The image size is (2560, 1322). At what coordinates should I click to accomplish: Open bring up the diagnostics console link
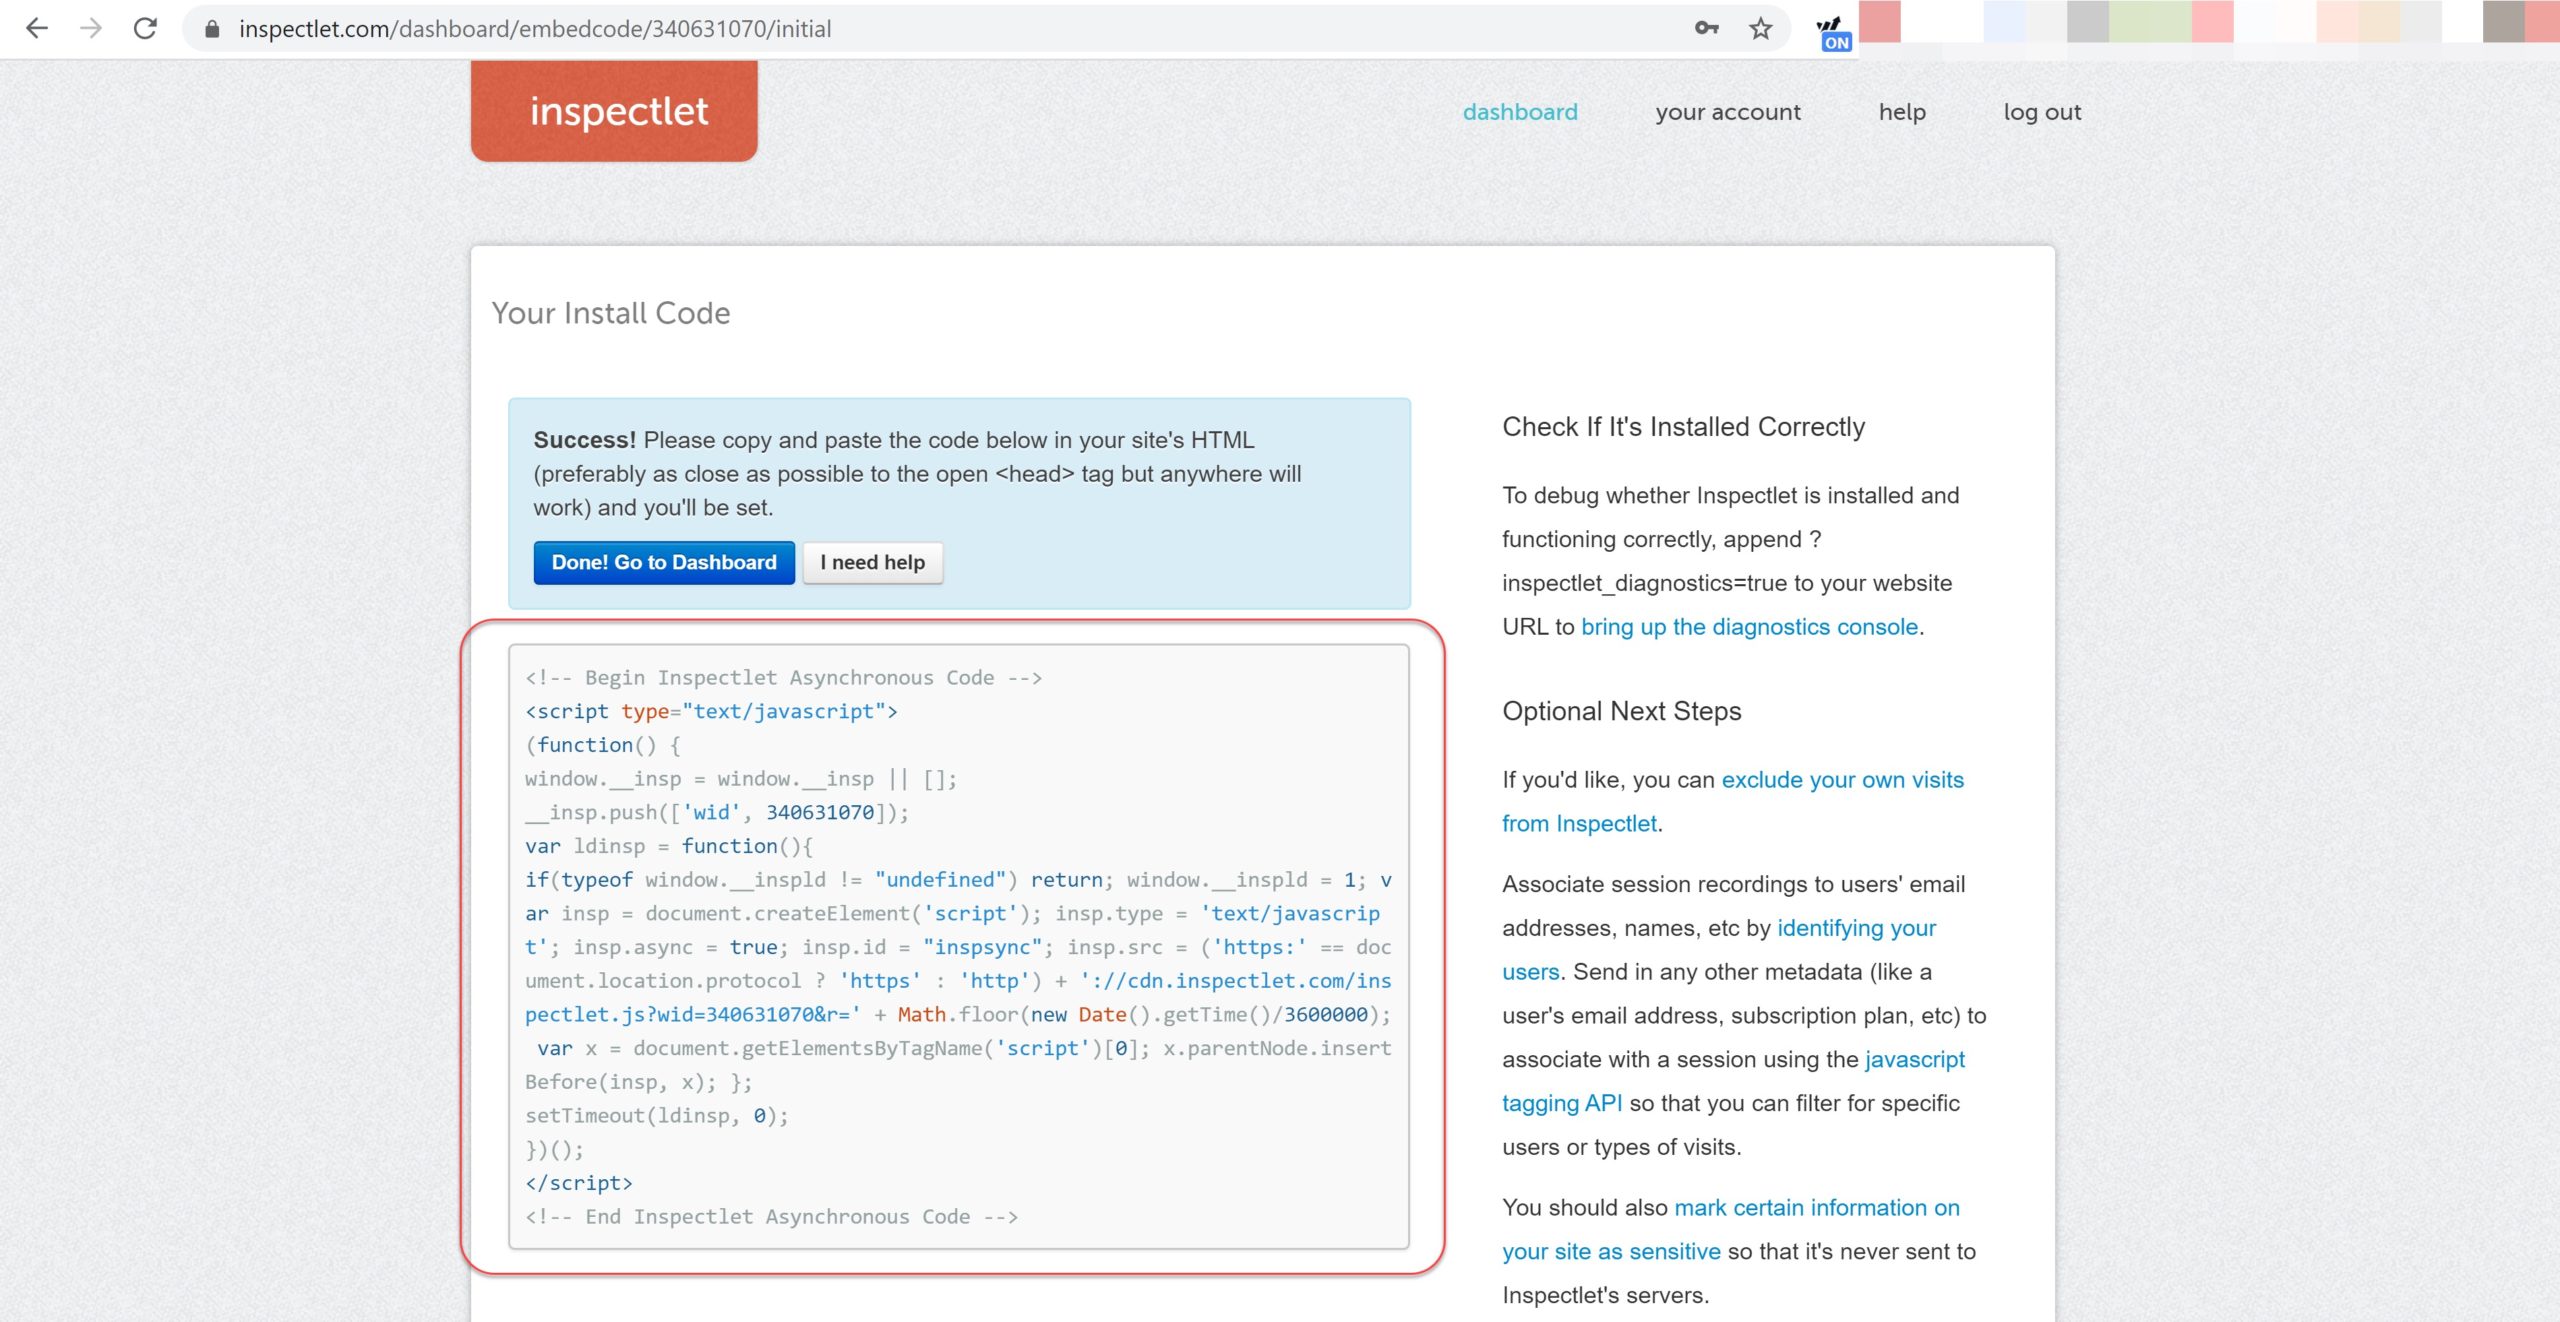pyautogui.click(x=1749, y=627)
